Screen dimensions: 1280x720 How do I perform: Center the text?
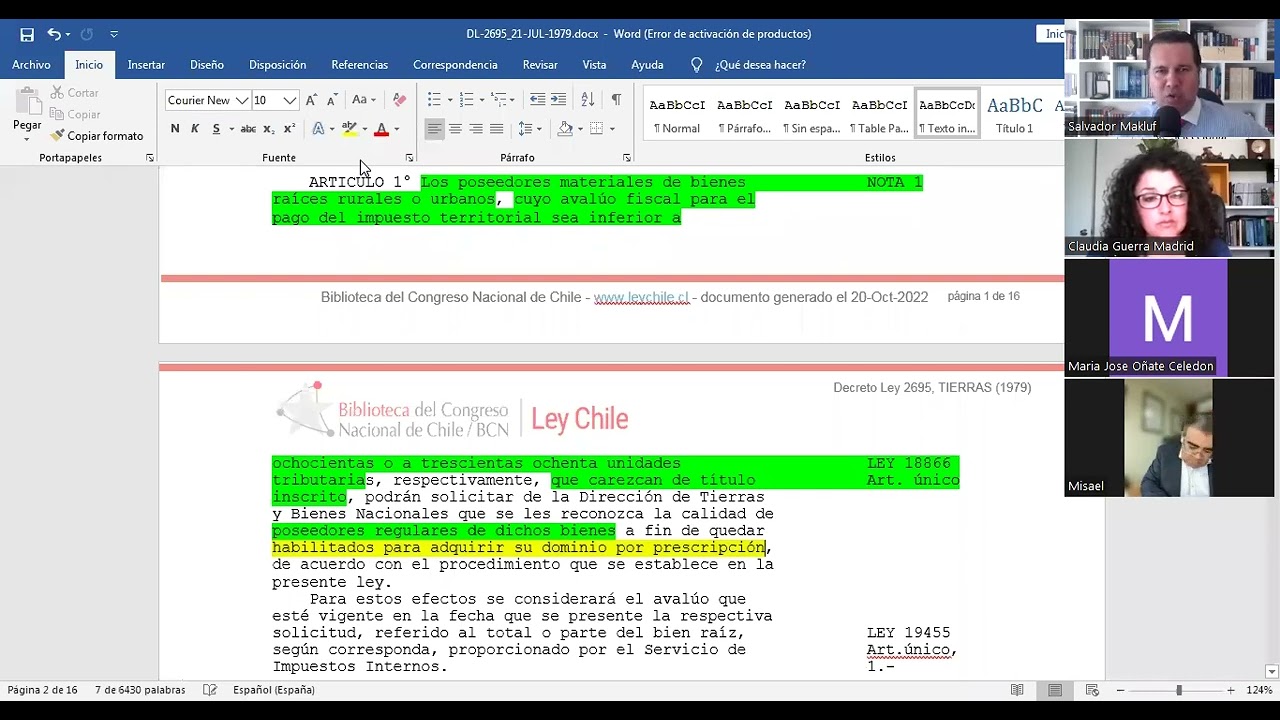click(455, 129)
